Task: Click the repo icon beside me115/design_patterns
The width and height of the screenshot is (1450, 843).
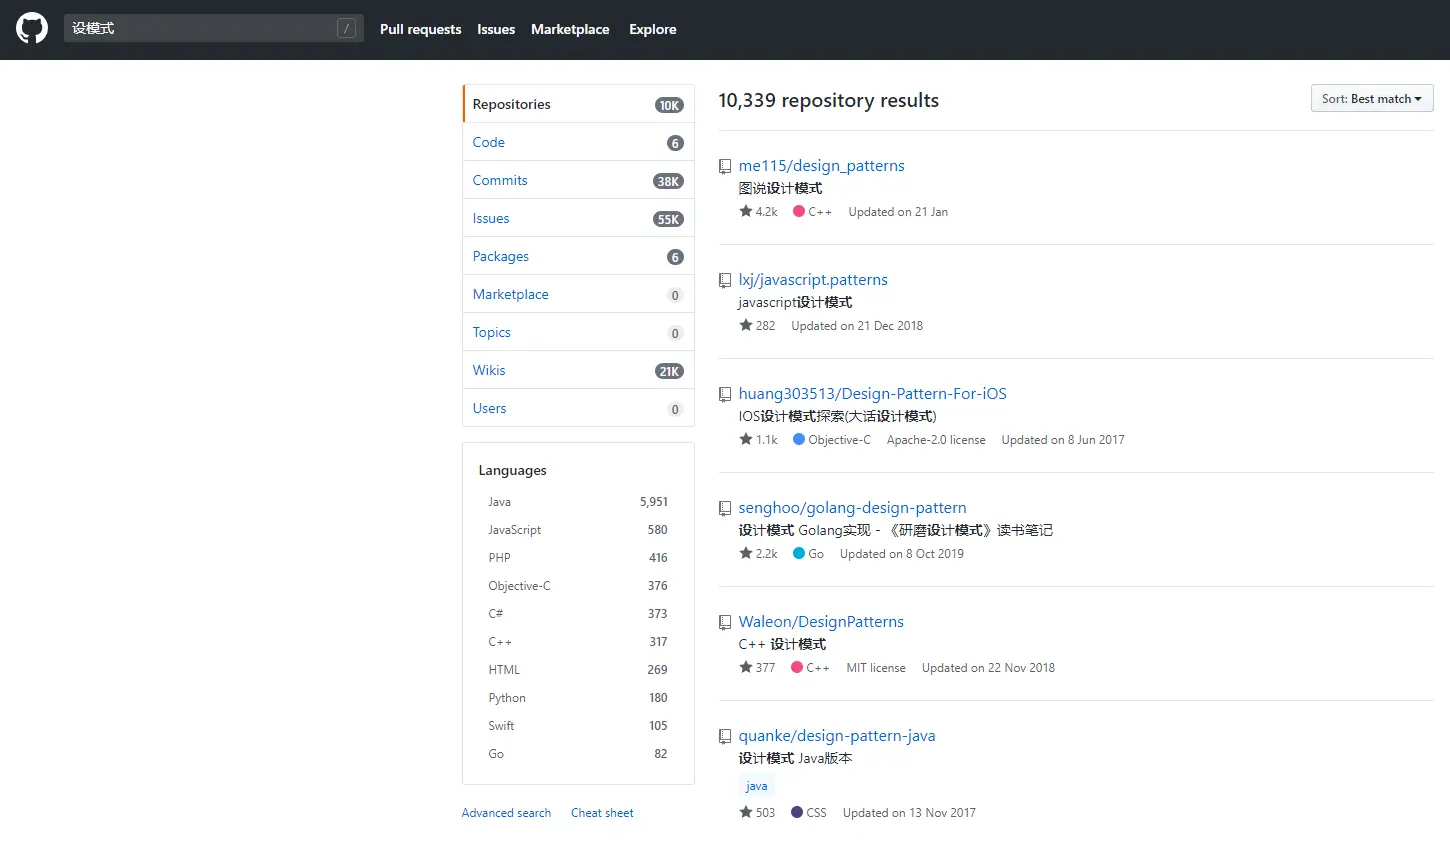Action: click(725, 167)
